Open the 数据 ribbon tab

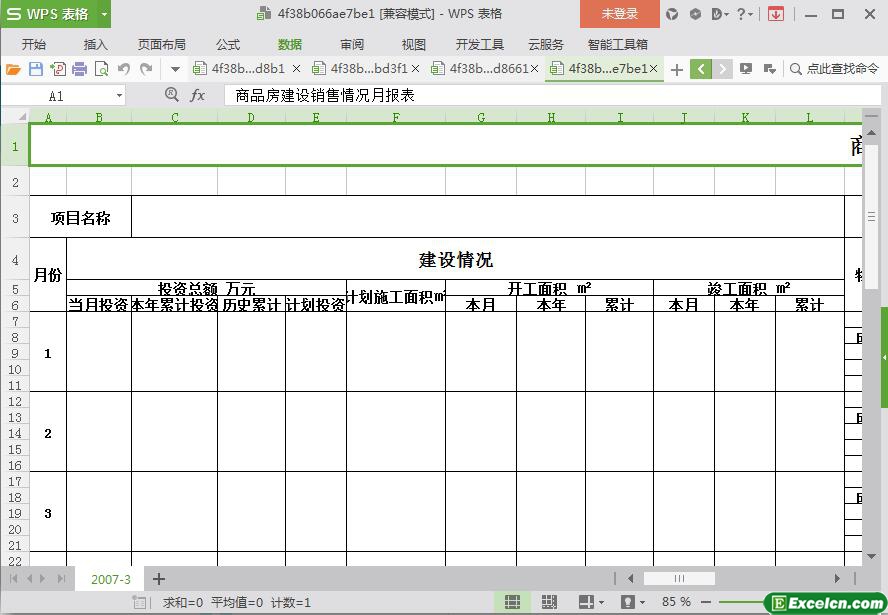(290, 45)
